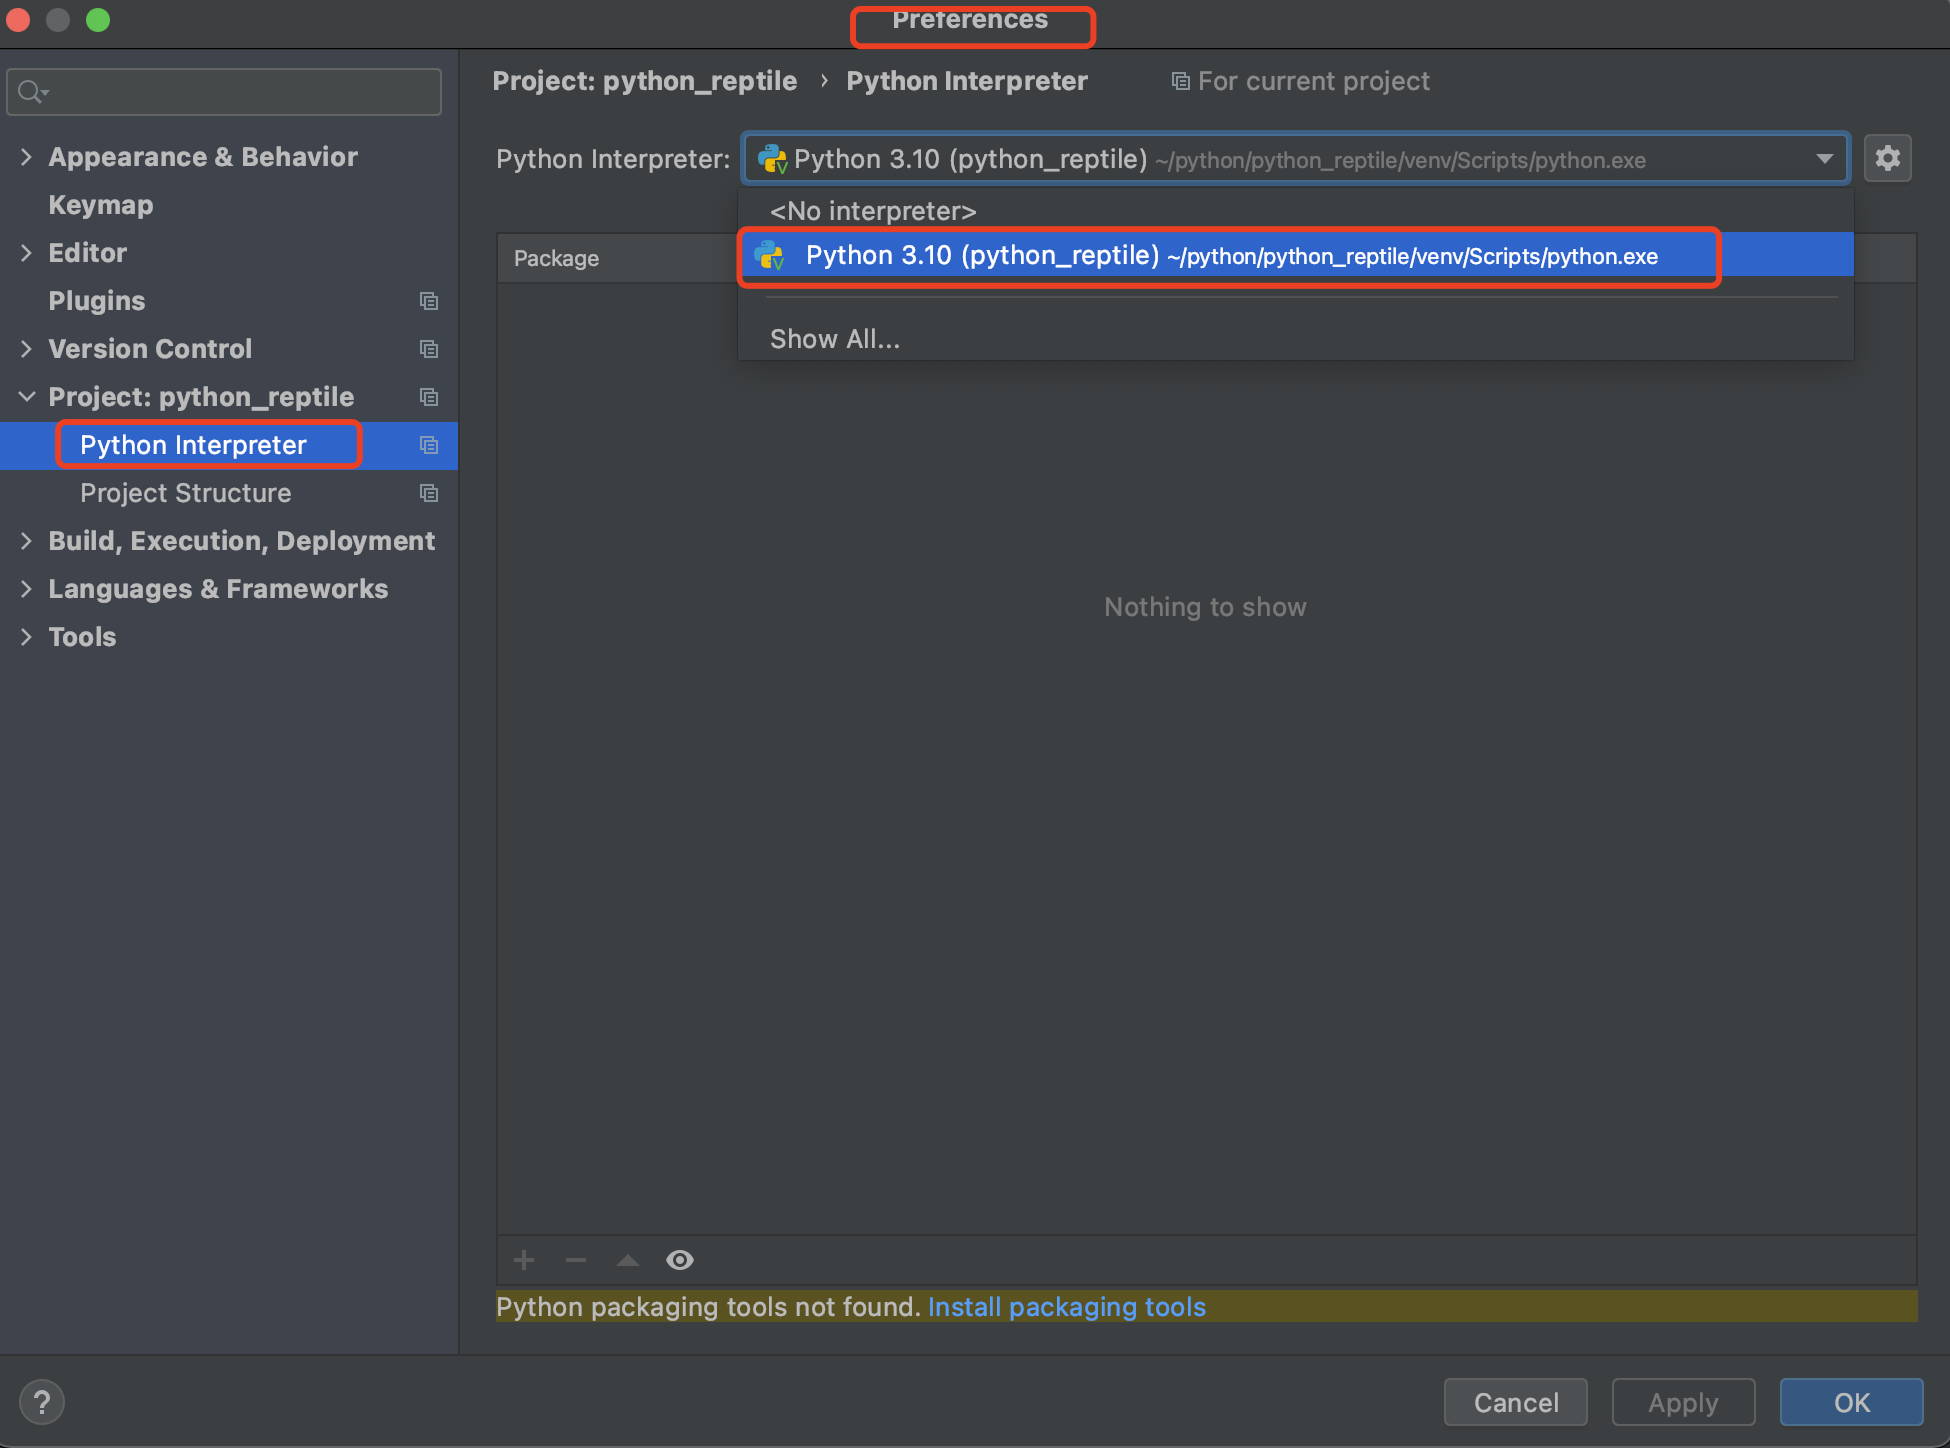This screenshot has width=1950, height=1448.
Task: Click For current project label
Action: pos(1314,81)
